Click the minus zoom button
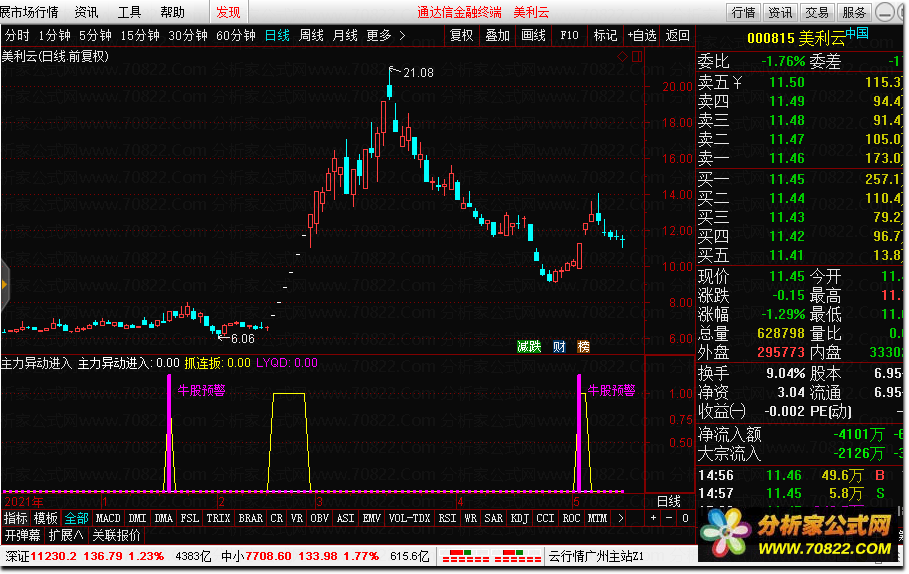 (x=669, y=518)
